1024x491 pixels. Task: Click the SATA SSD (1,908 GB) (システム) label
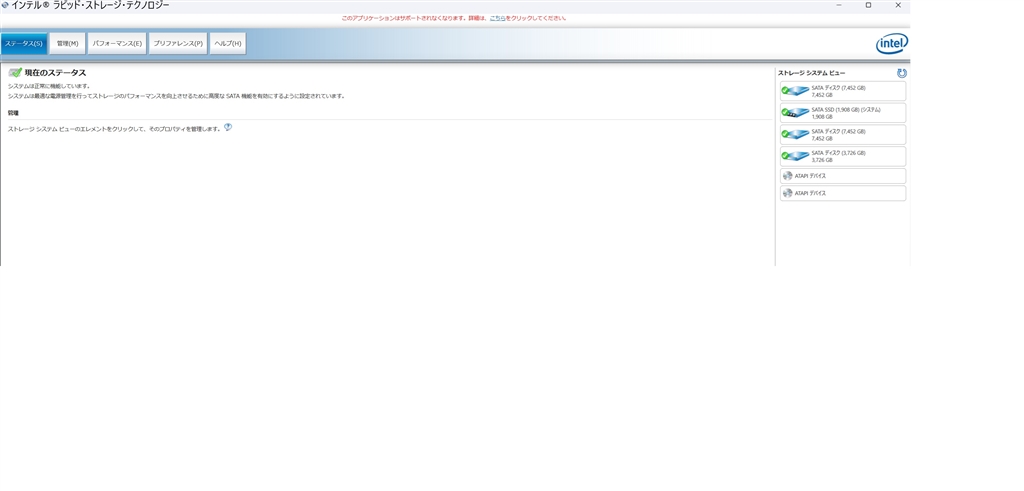846,110
